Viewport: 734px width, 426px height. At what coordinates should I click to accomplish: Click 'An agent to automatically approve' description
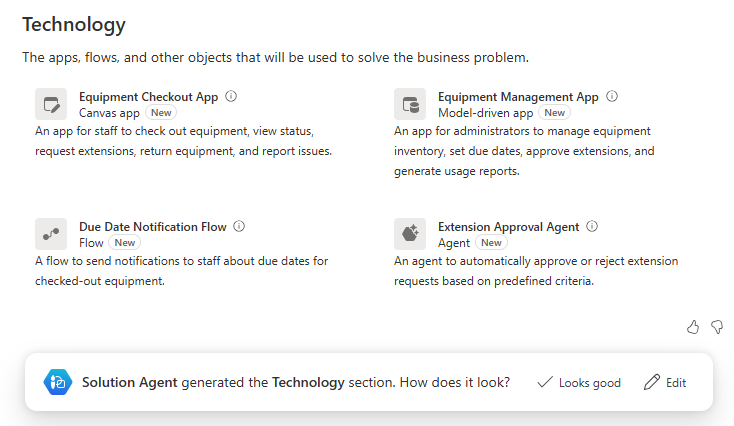click(536, 271)
